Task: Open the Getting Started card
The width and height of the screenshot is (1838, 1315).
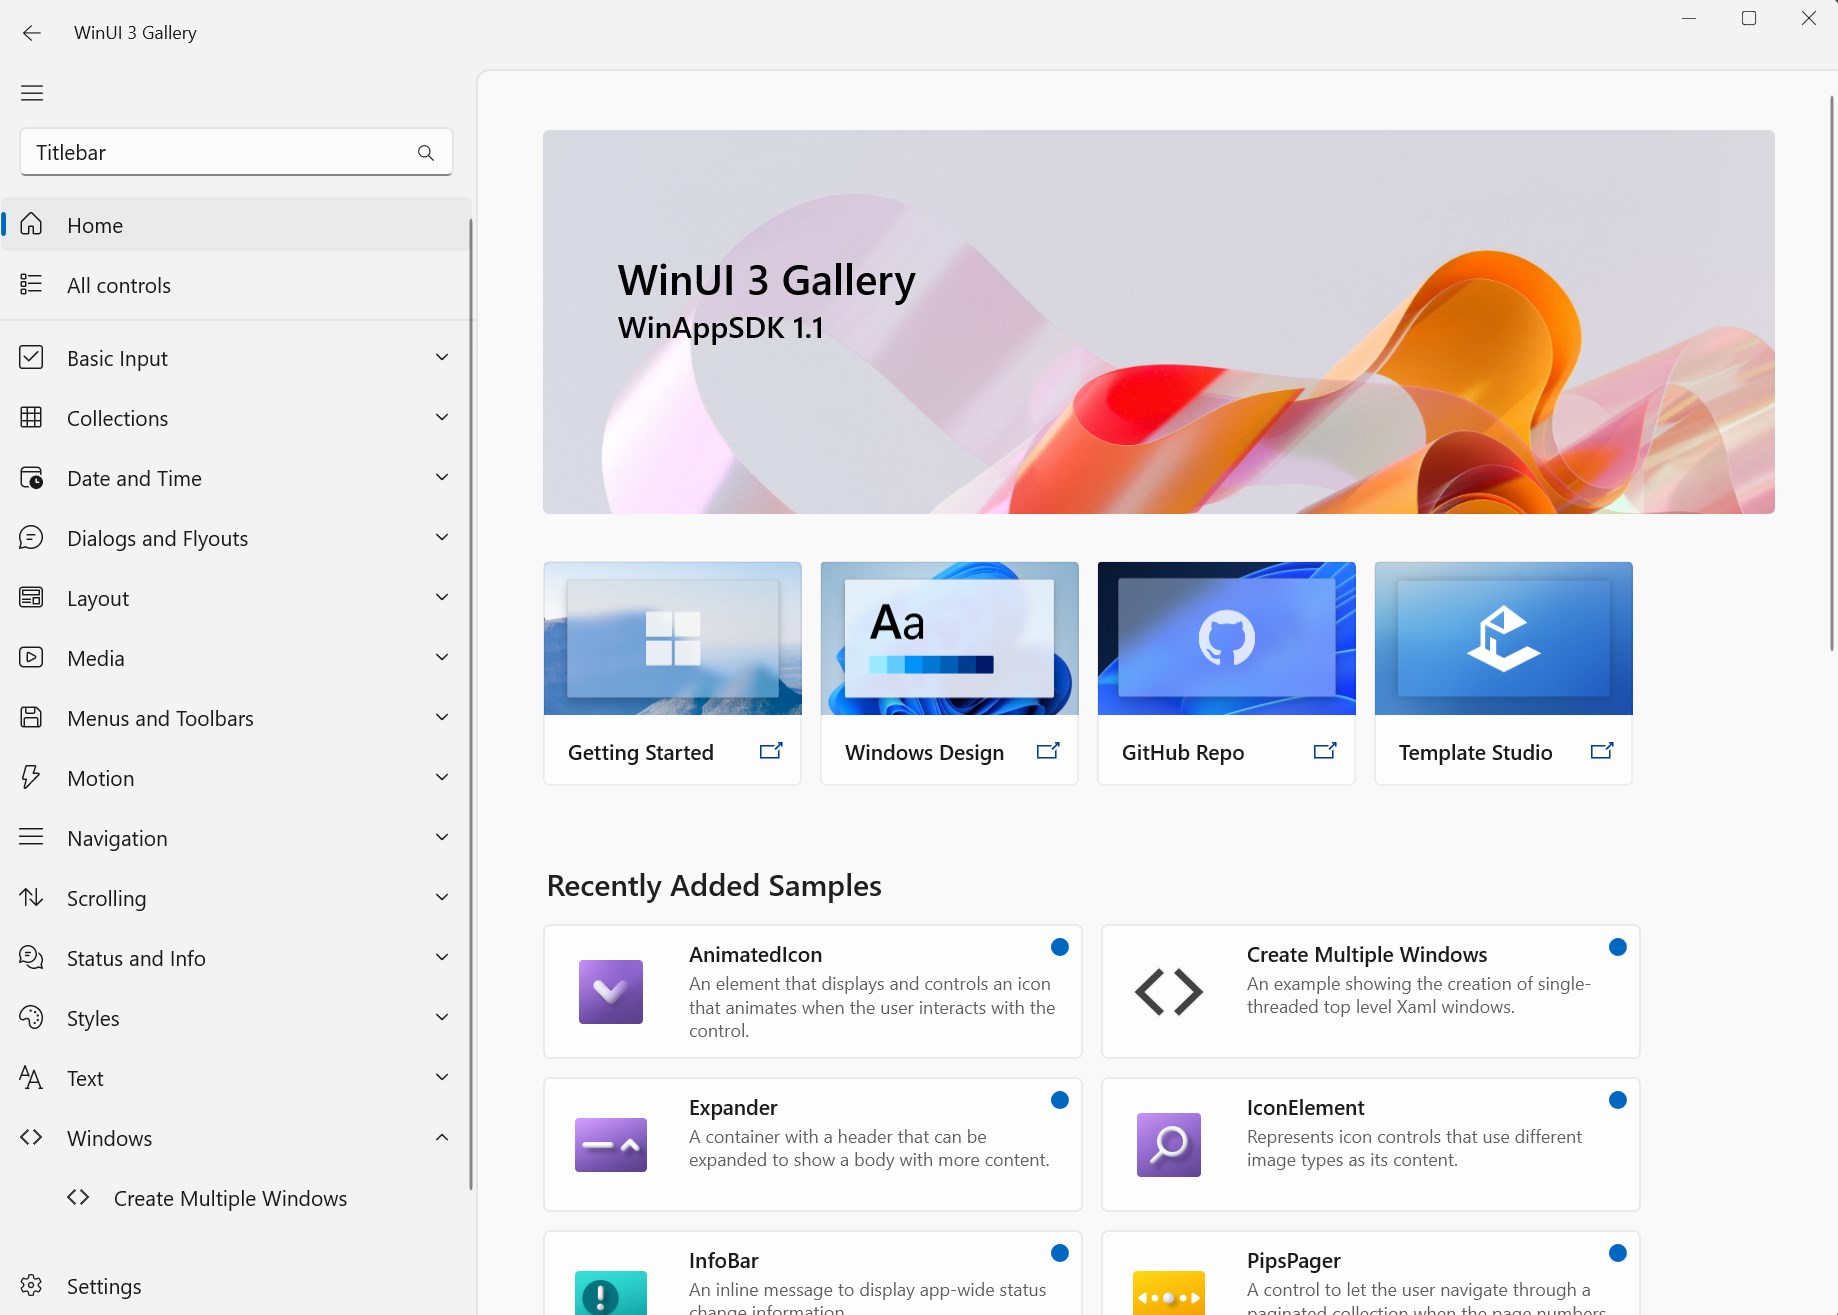Action: pos(672,672)
